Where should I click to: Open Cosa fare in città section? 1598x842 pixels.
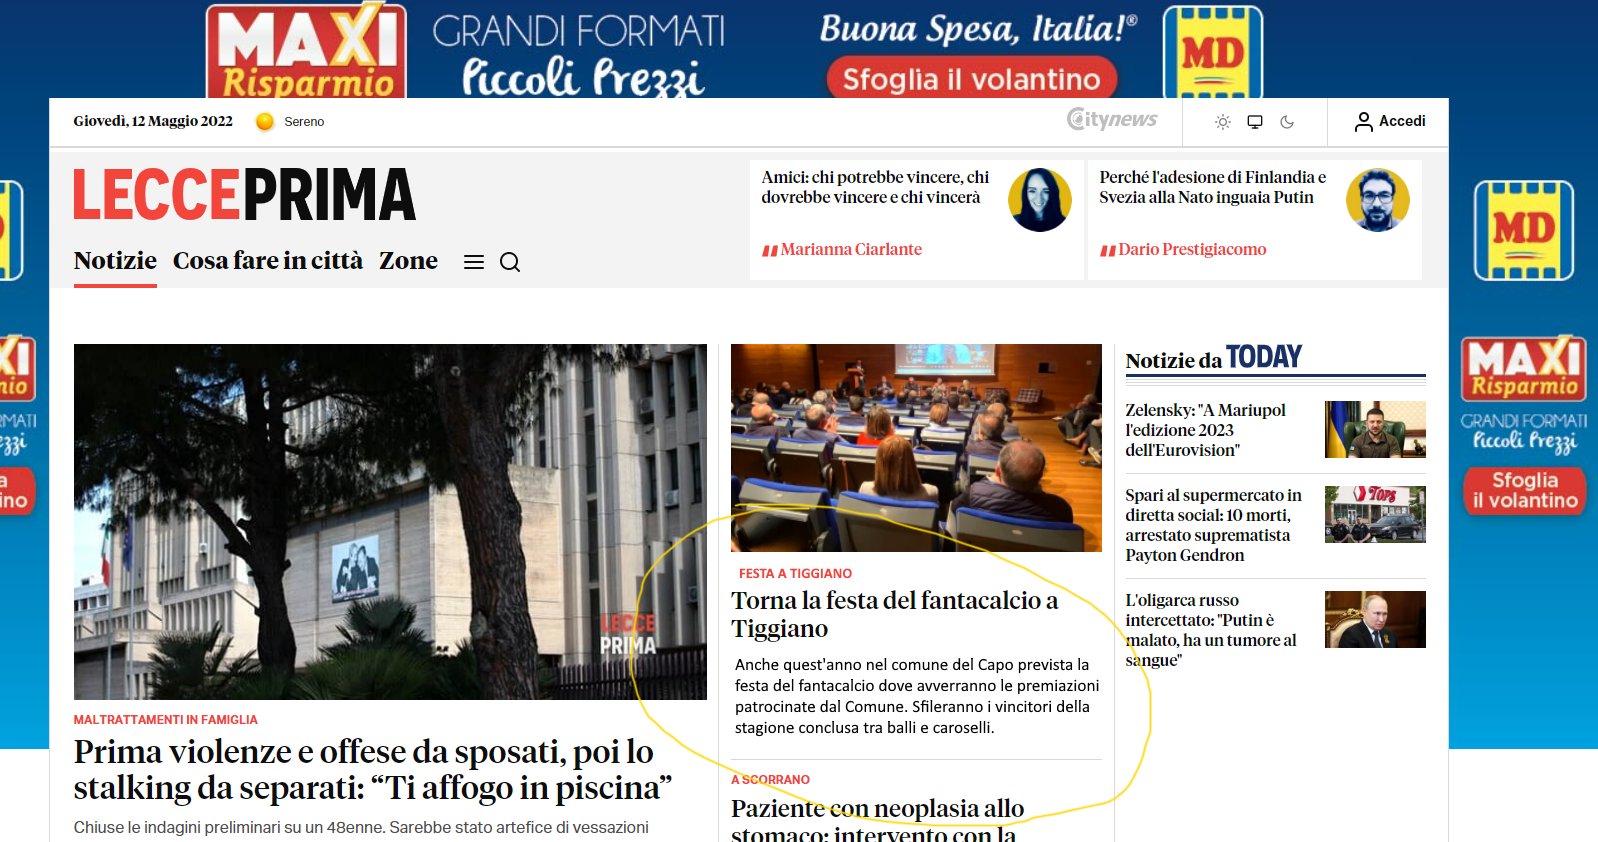[268, 261]
